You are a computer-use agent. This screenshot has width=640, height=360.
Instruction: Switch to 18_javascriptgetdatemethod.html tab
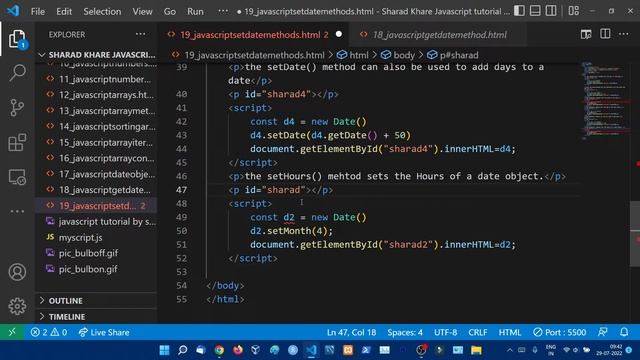coord(439,35)
